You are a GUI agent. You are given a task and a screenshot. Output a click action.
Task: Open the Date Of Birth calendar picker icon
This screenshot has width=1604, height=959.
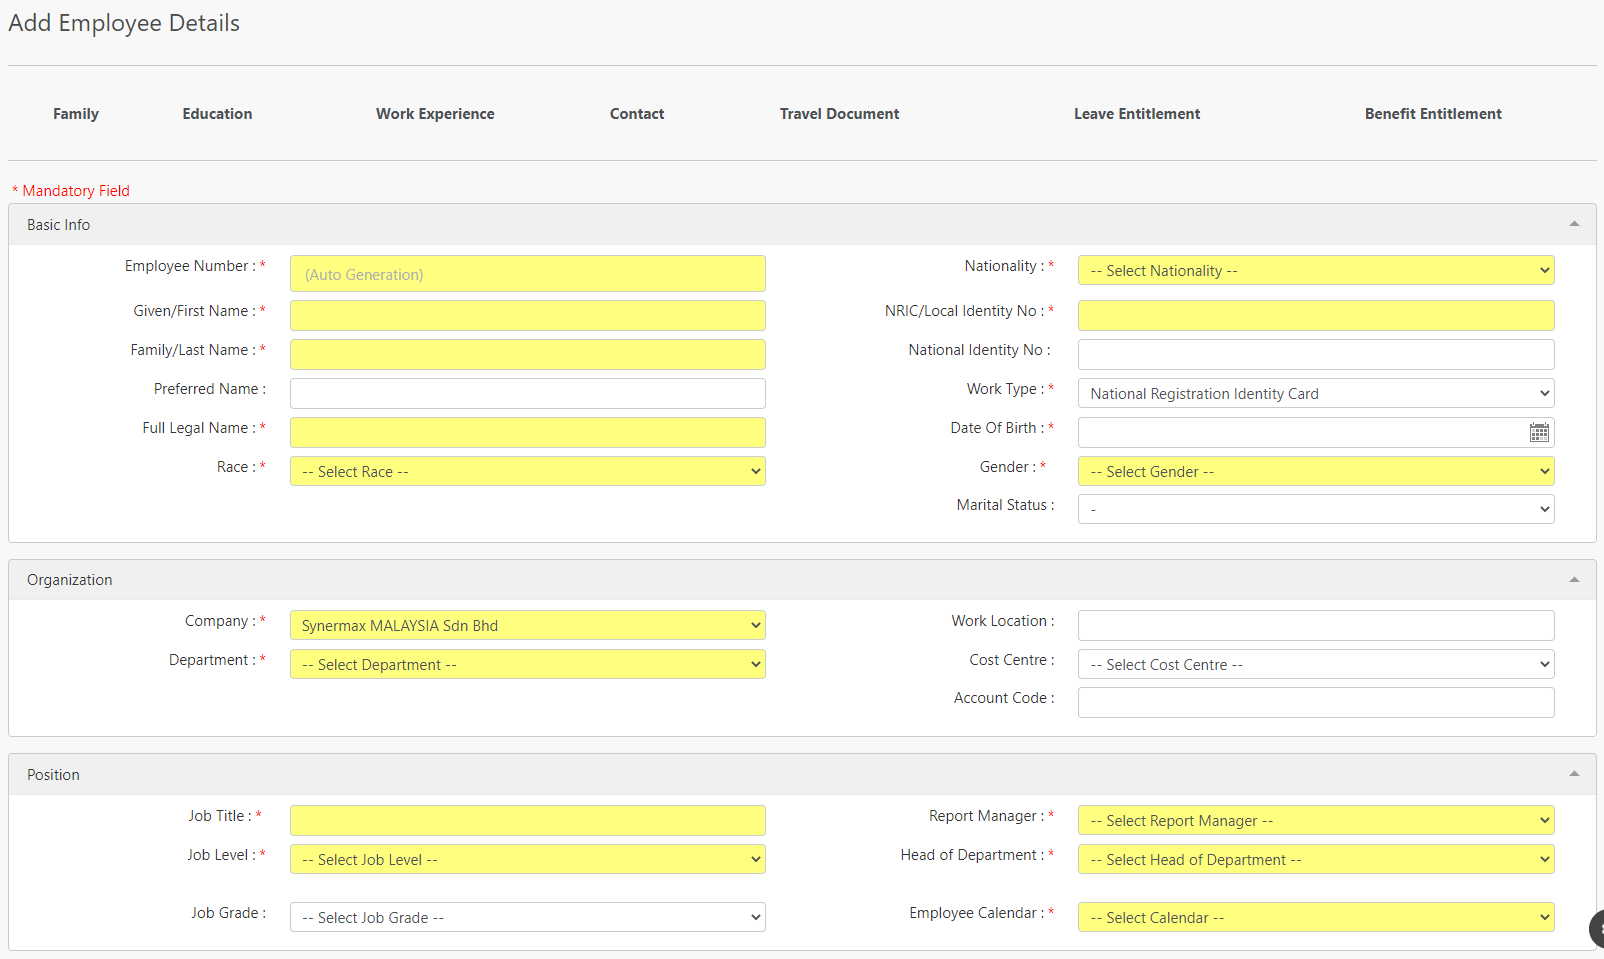point(1539,432)
